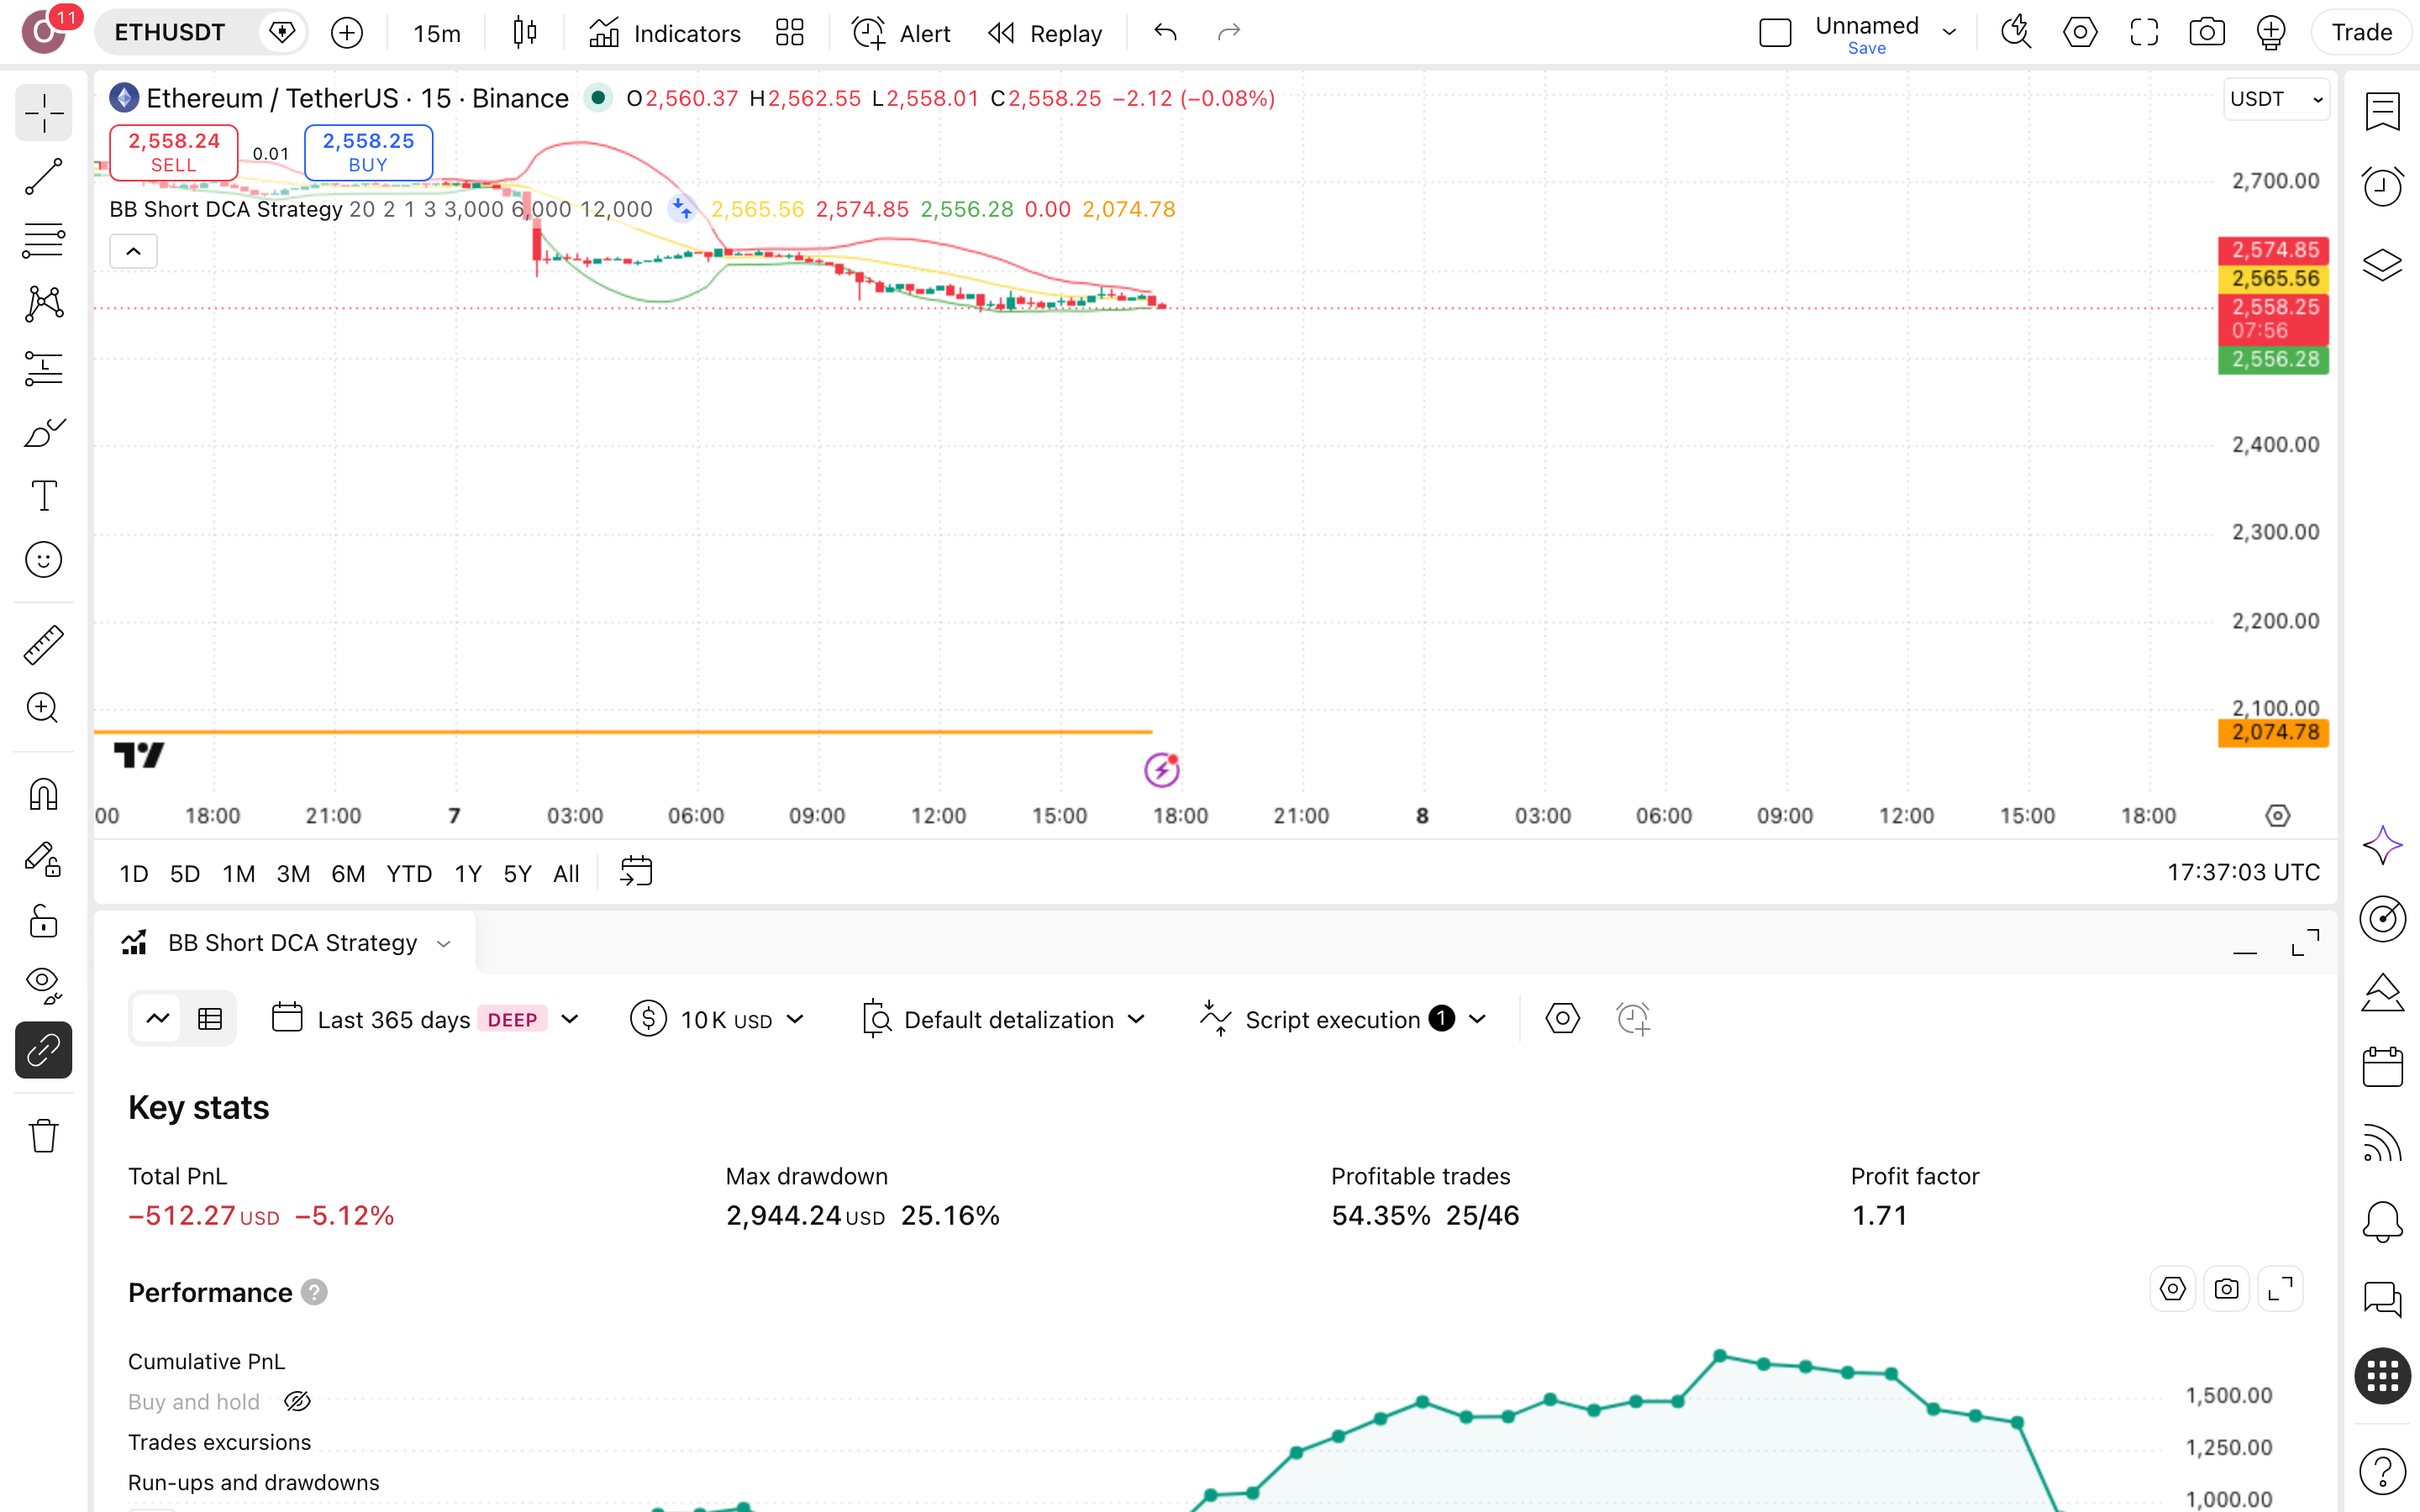Collapse the indicator legend chevron
Screen dimensions: 2420x1512
(133, 251)
